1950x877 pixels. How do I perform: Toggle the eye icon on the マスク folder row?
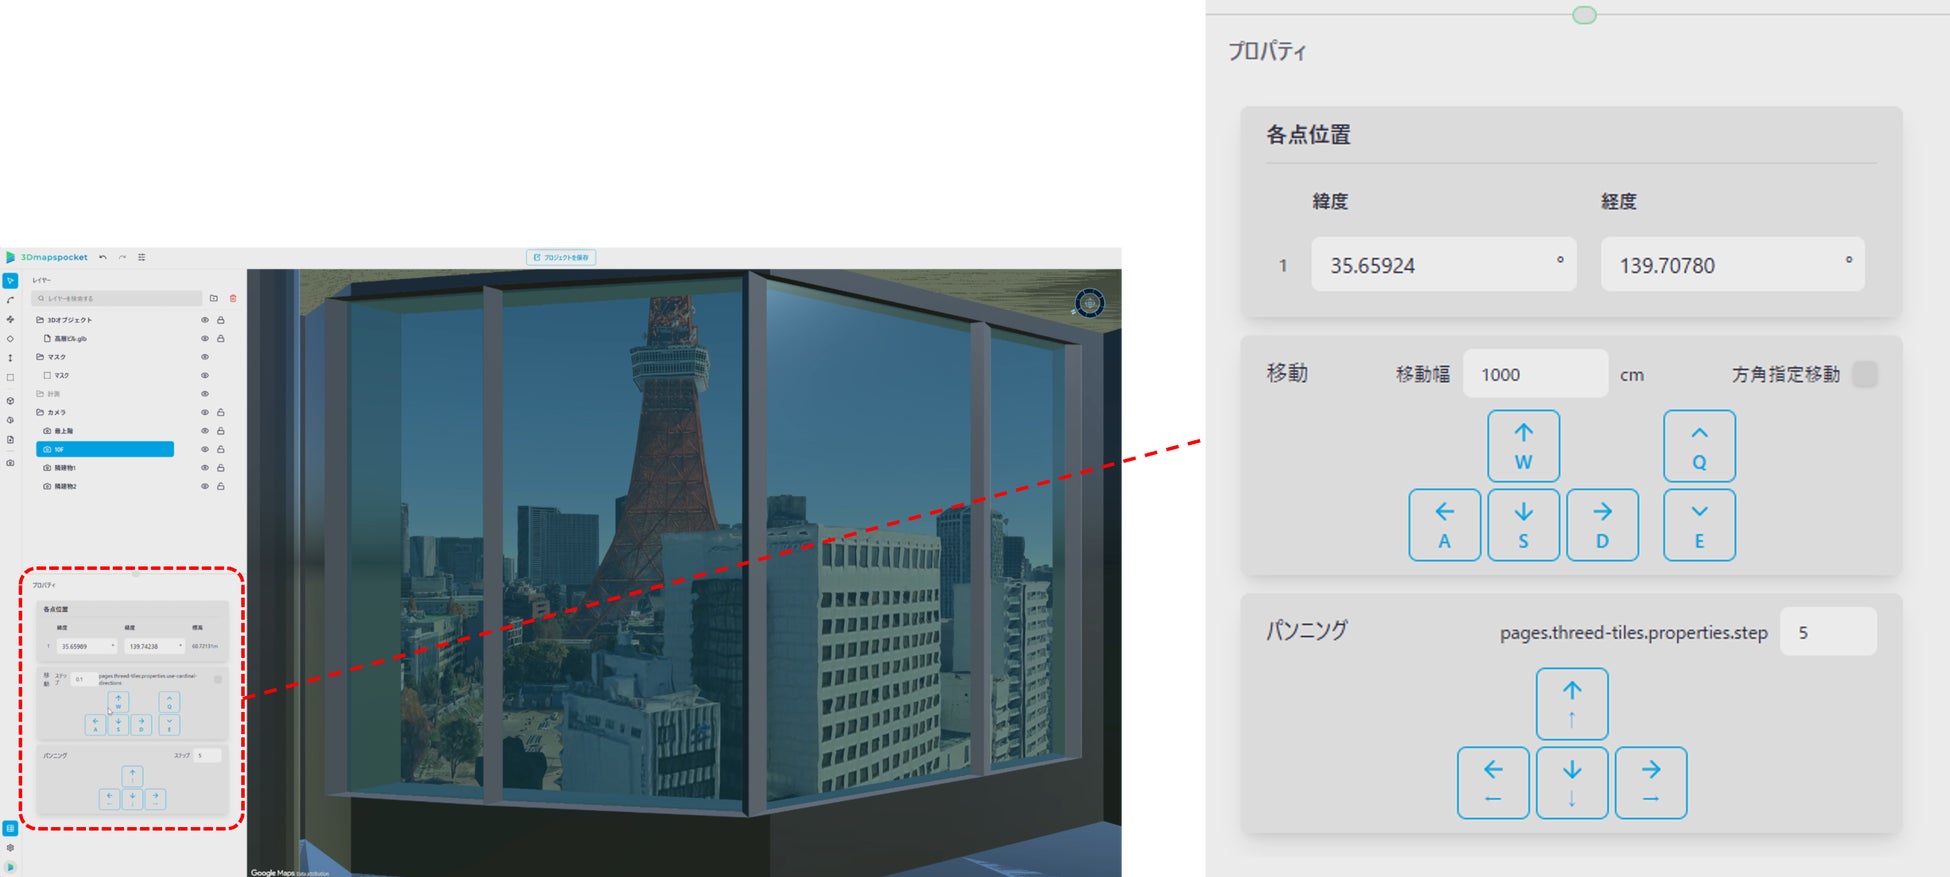(205, 357)
